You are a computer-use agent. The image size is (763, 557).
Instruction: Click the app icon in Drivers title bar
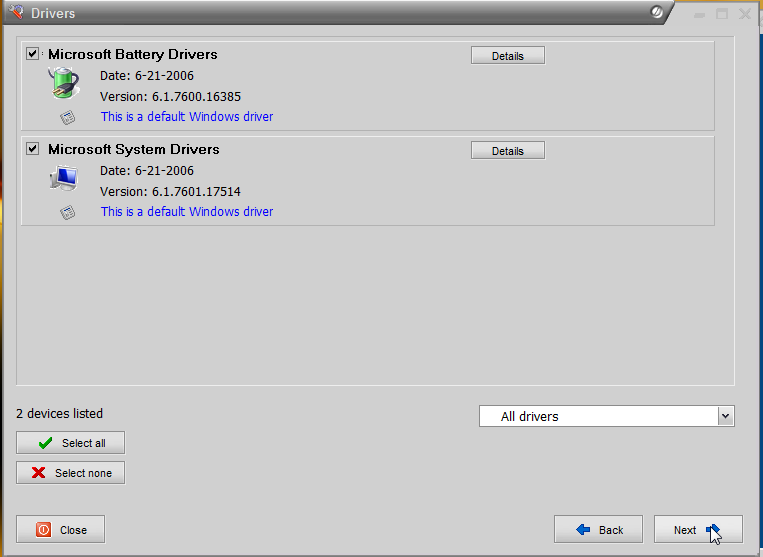pos(15,13)
